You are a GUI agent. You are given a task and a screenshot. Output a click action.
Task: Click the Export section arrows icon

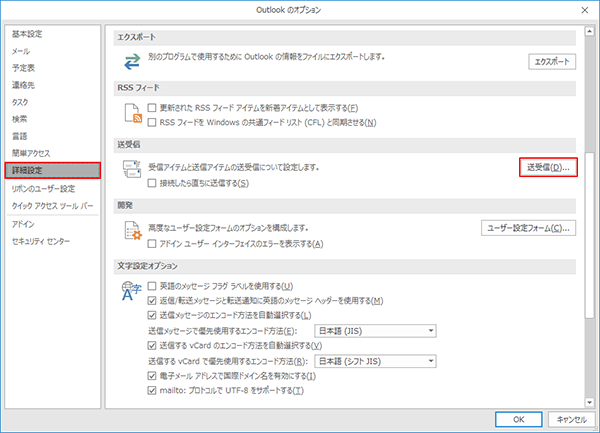tap(130, 60)
